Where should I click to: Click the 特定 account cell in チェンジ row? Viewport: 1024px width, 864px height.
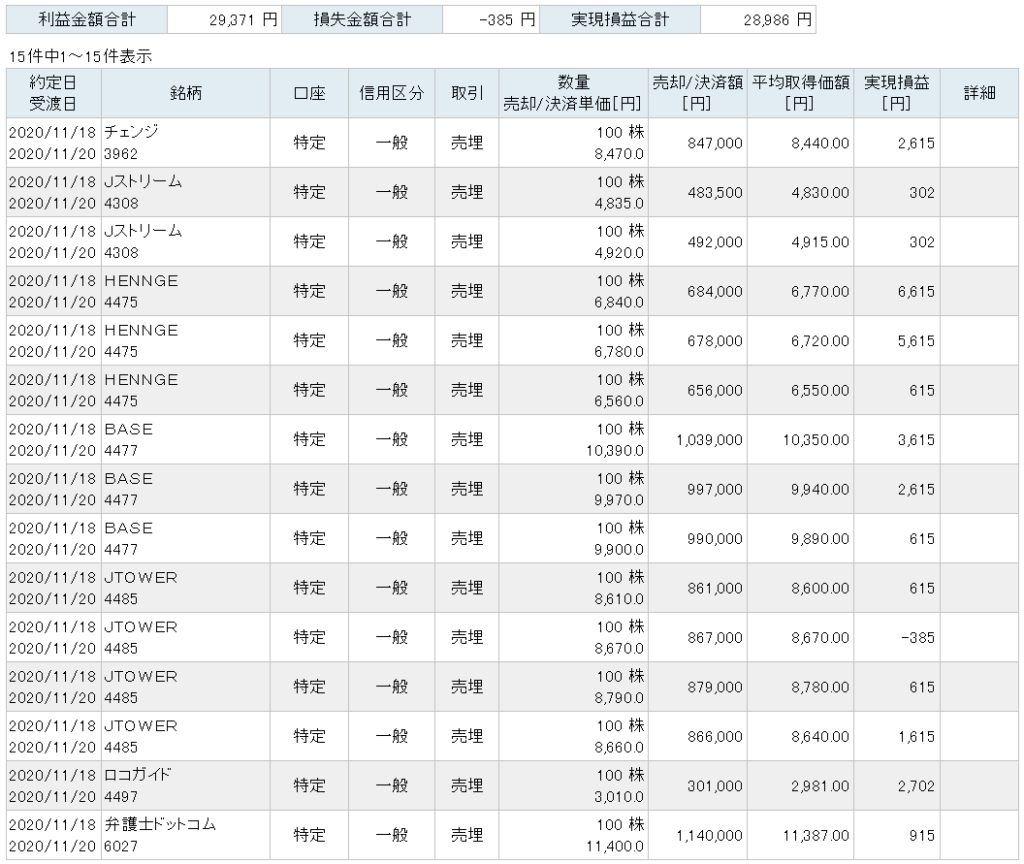(309, 143)
